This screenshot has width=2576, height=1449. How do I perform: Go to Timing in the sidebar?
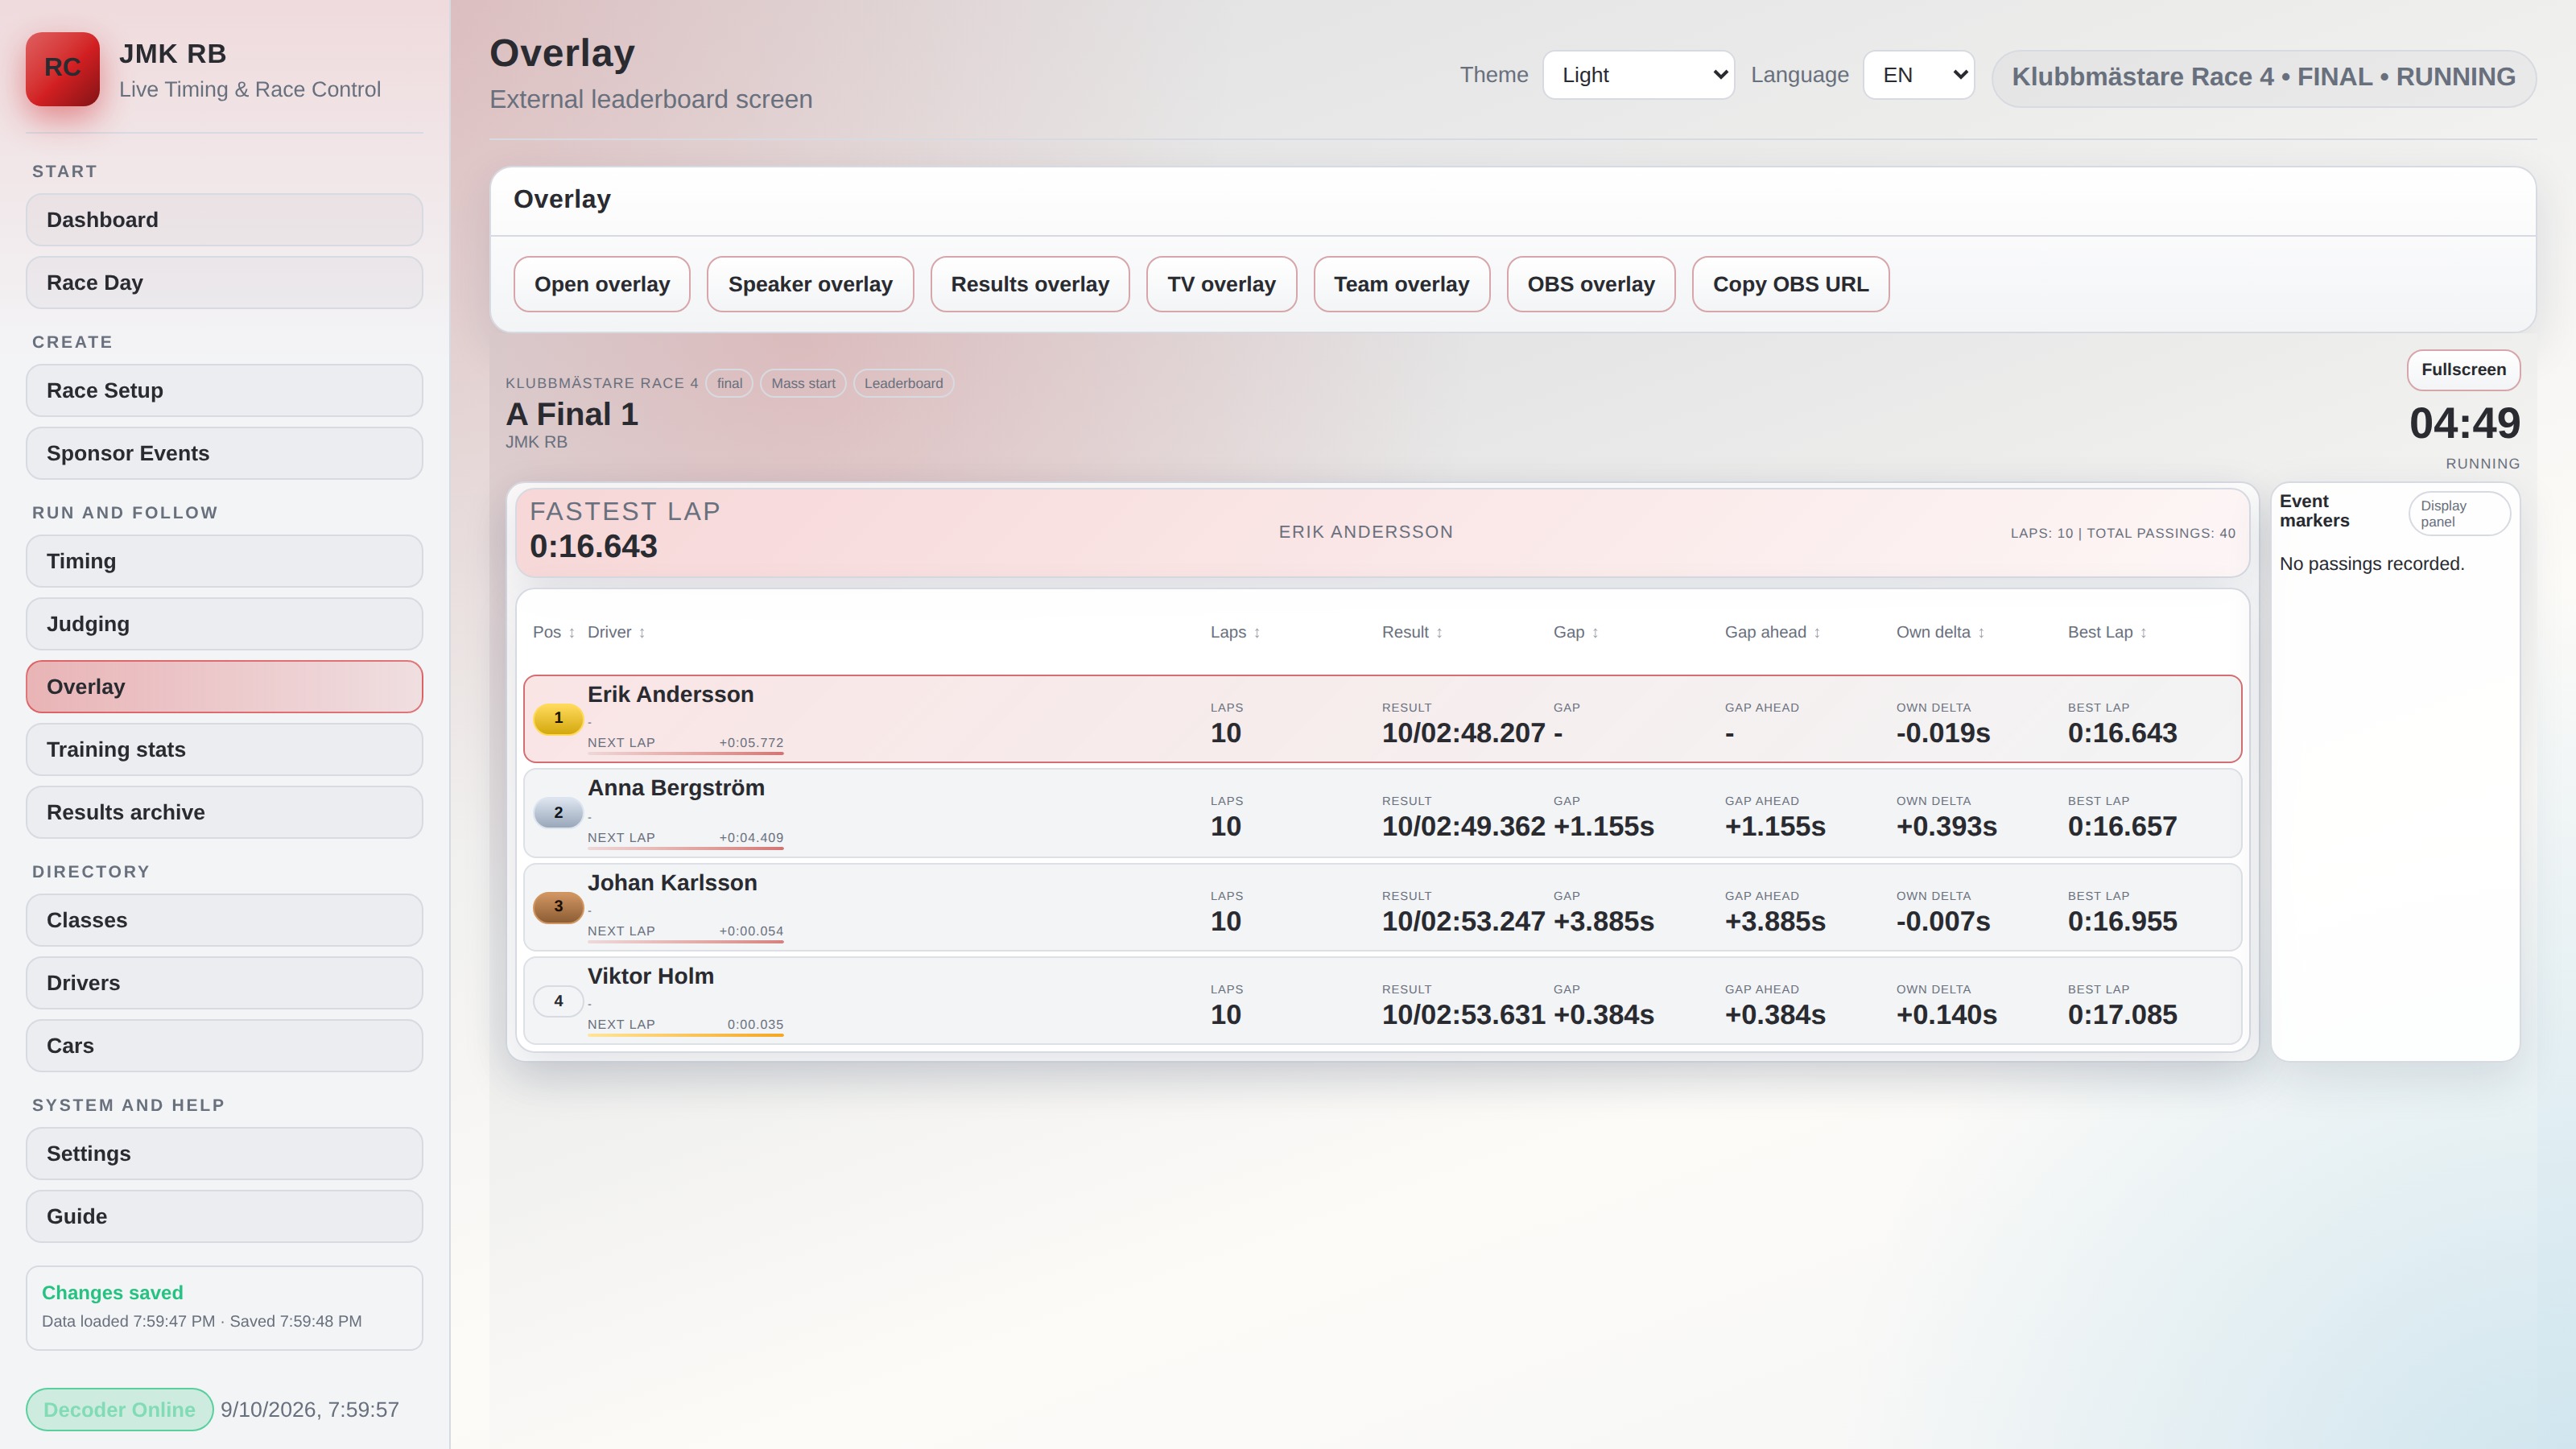[224, 561]
